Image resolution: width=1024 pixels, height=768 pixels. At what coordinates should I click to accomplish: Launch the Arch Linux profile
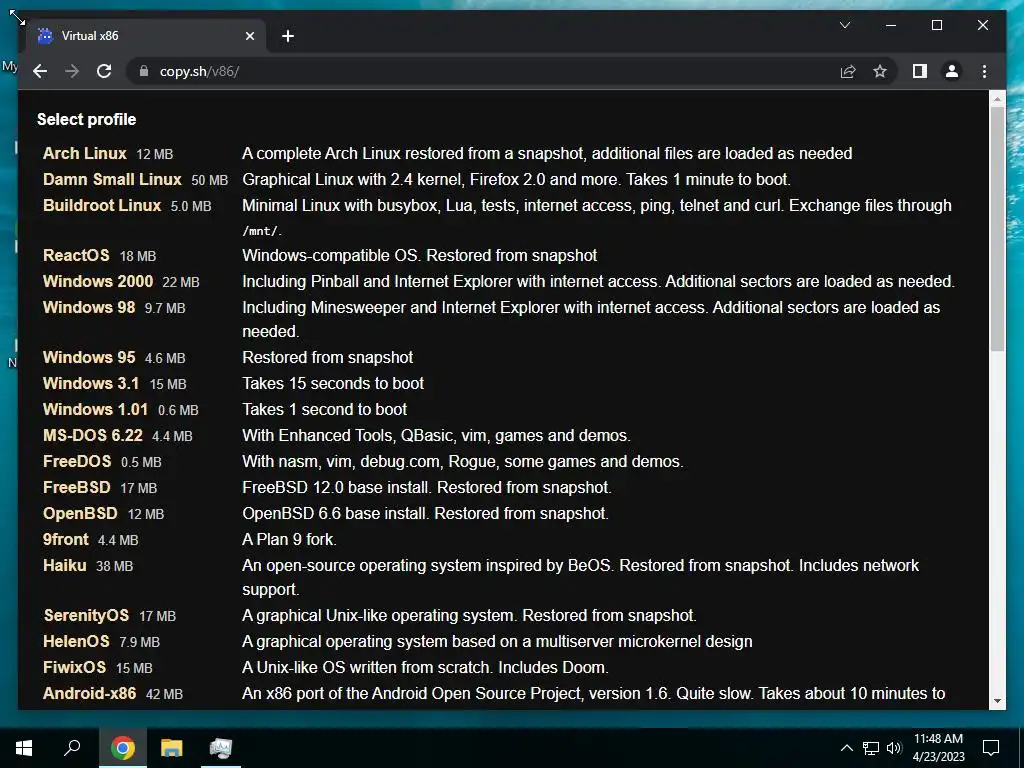[x=85, y=153]
